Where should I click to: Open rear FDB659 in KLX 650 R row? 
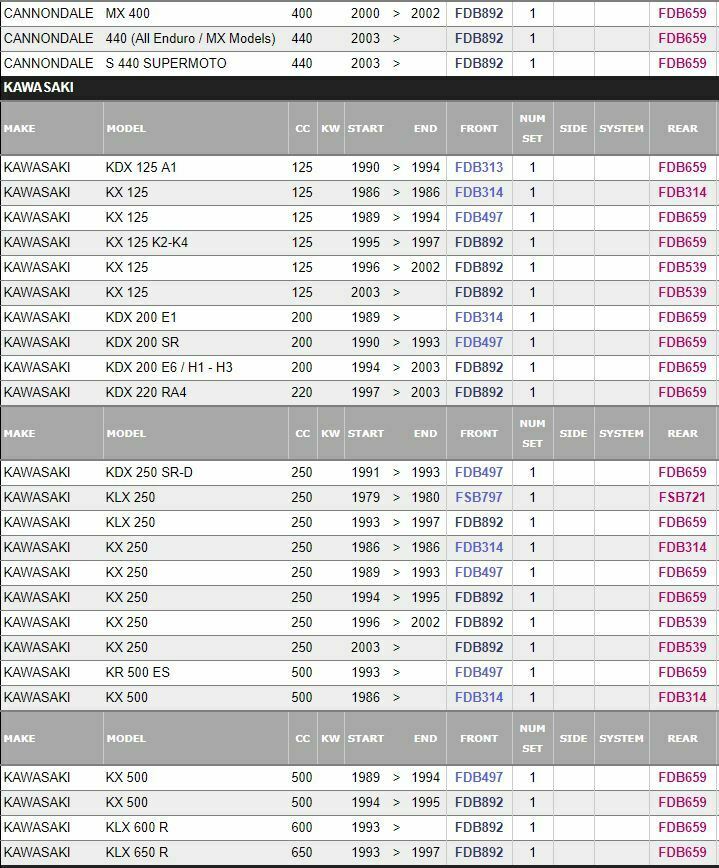(682, 852)
